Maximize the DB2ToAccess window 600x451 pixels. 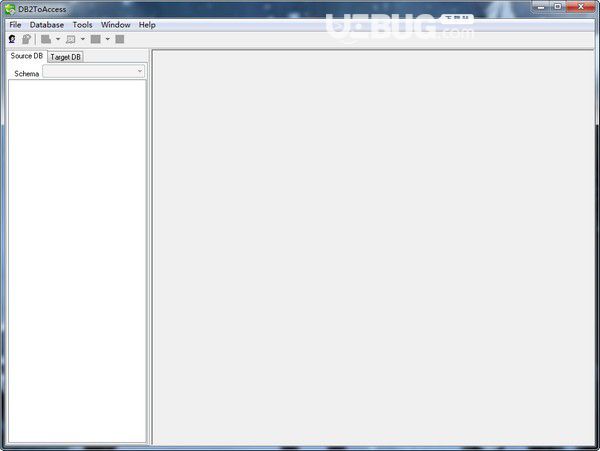[x=558, y=7]
